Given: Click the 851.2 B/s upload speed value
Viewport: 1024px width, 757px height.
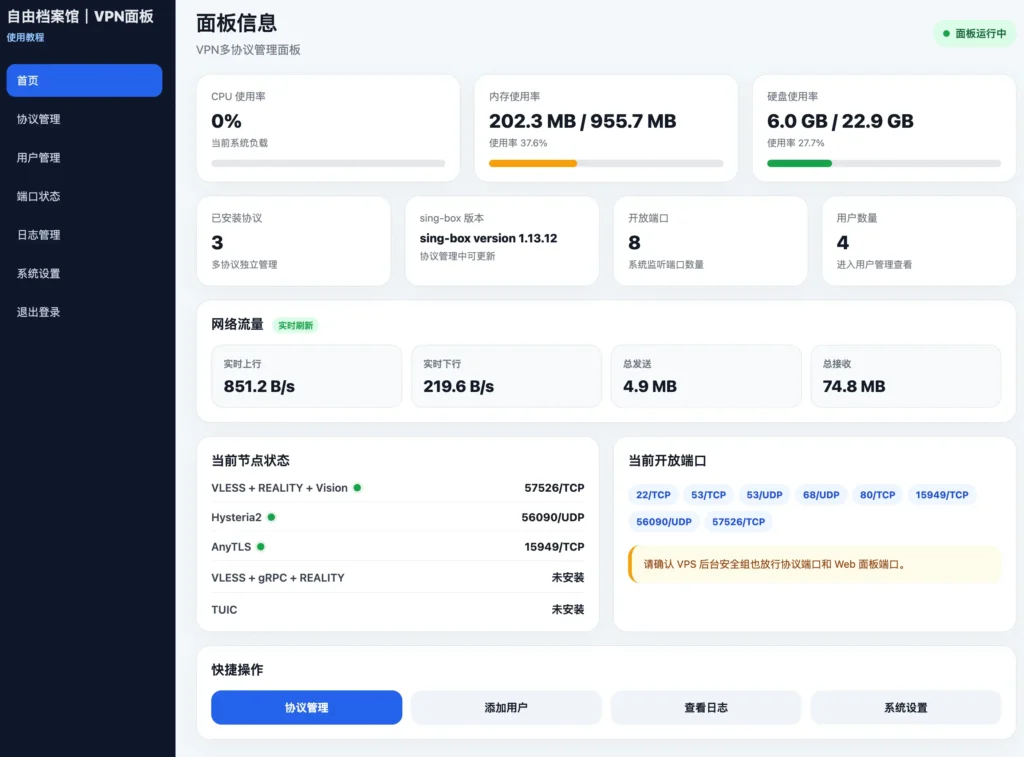Looking at the screenshot, I should click(259, 386).
